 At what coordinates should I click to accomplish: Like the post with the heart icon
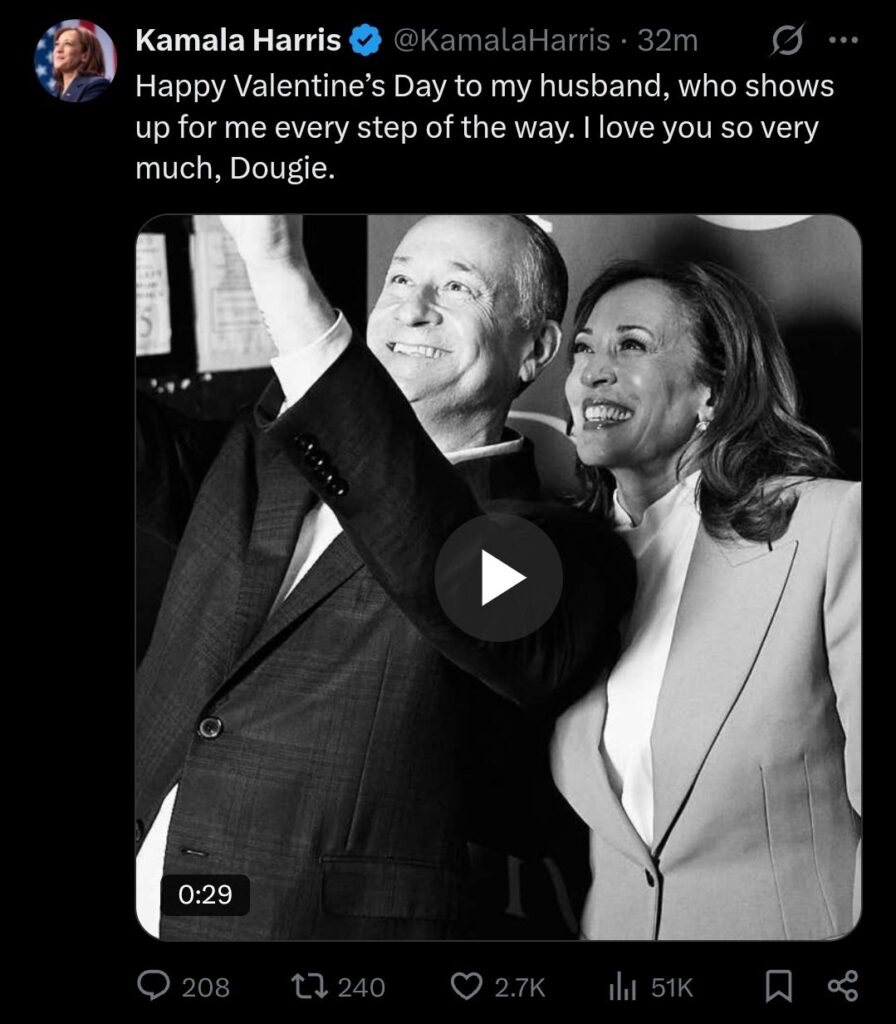click(x=466, y=987)
